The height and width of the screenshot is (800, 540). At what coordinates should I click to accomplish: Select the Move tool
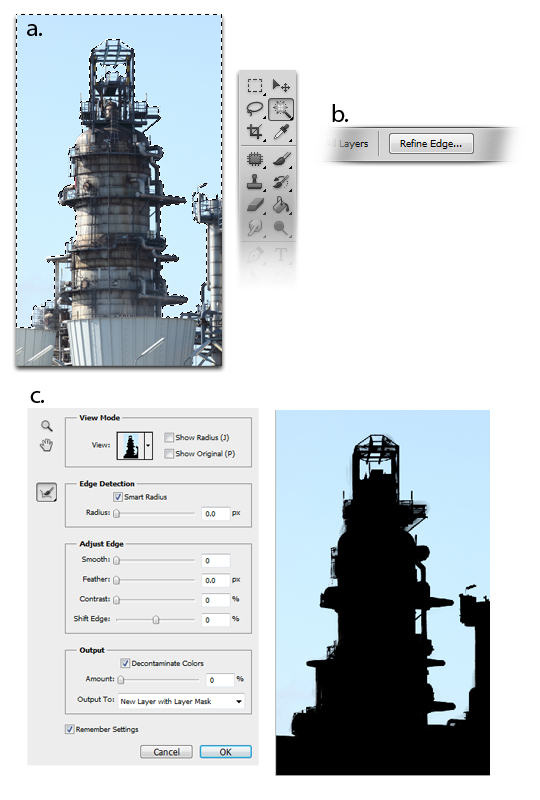click(281, 85)
